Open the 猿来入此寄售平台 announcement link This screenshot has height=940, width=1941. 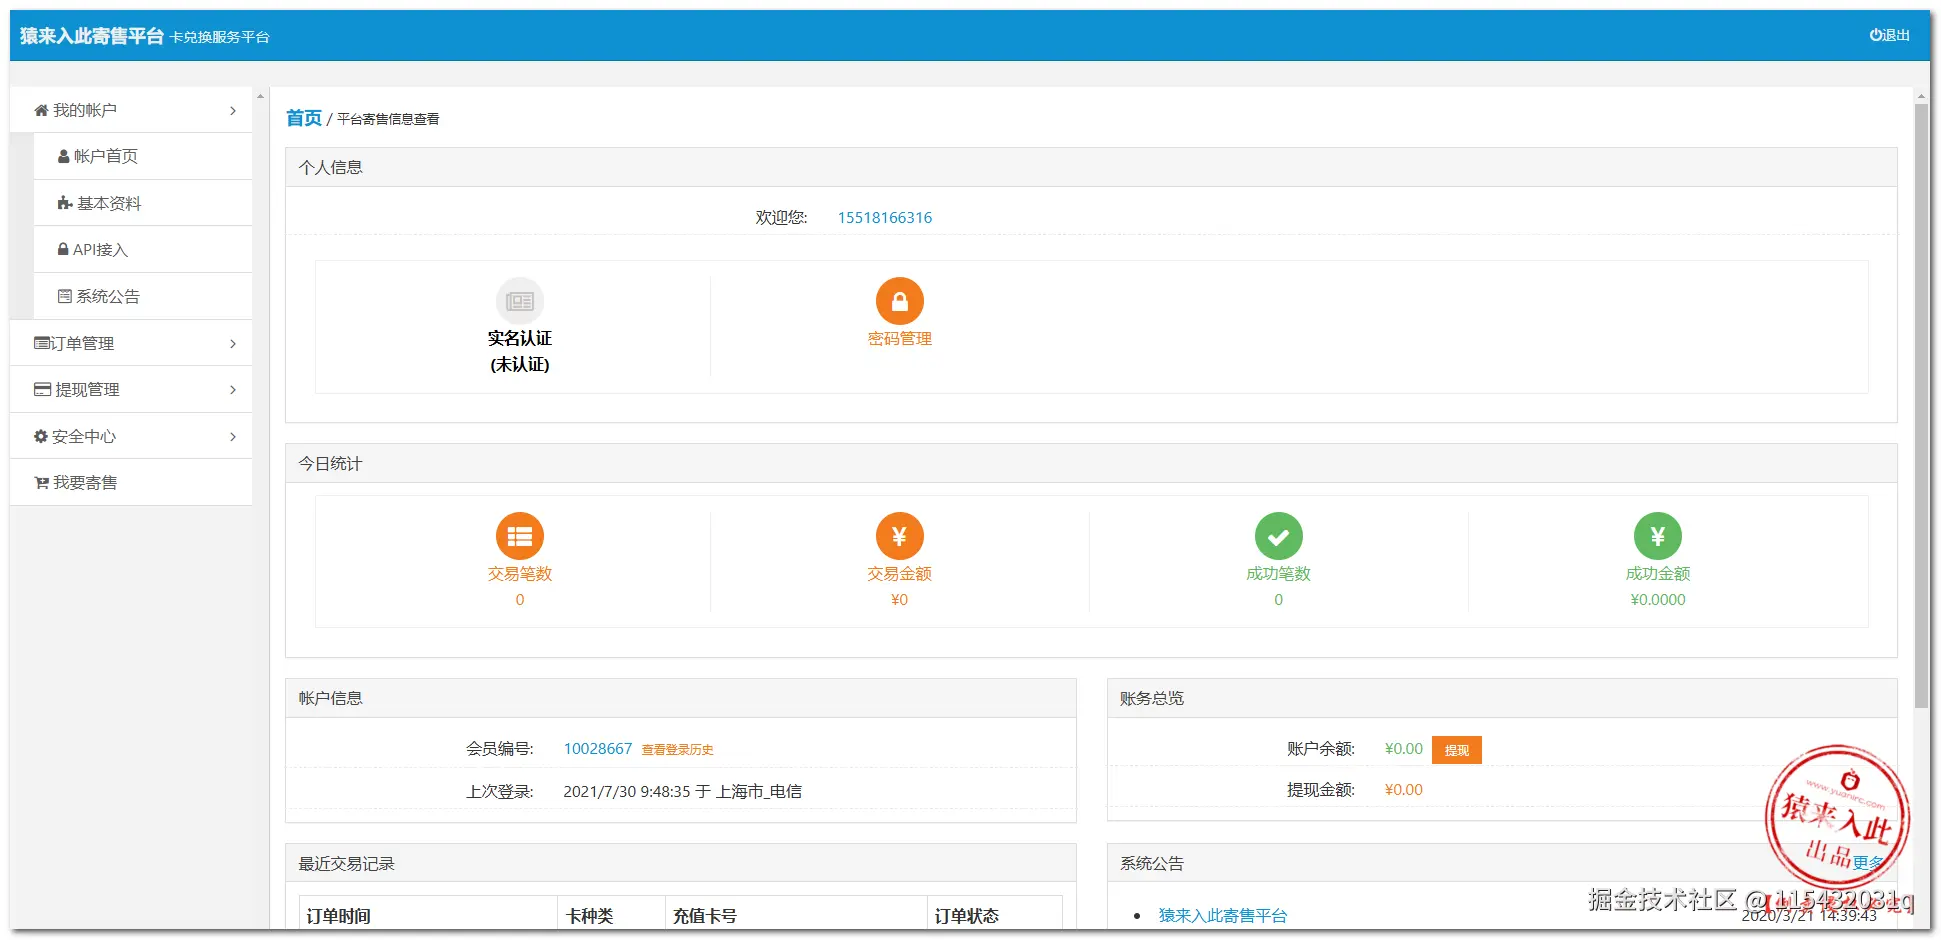1223,915
